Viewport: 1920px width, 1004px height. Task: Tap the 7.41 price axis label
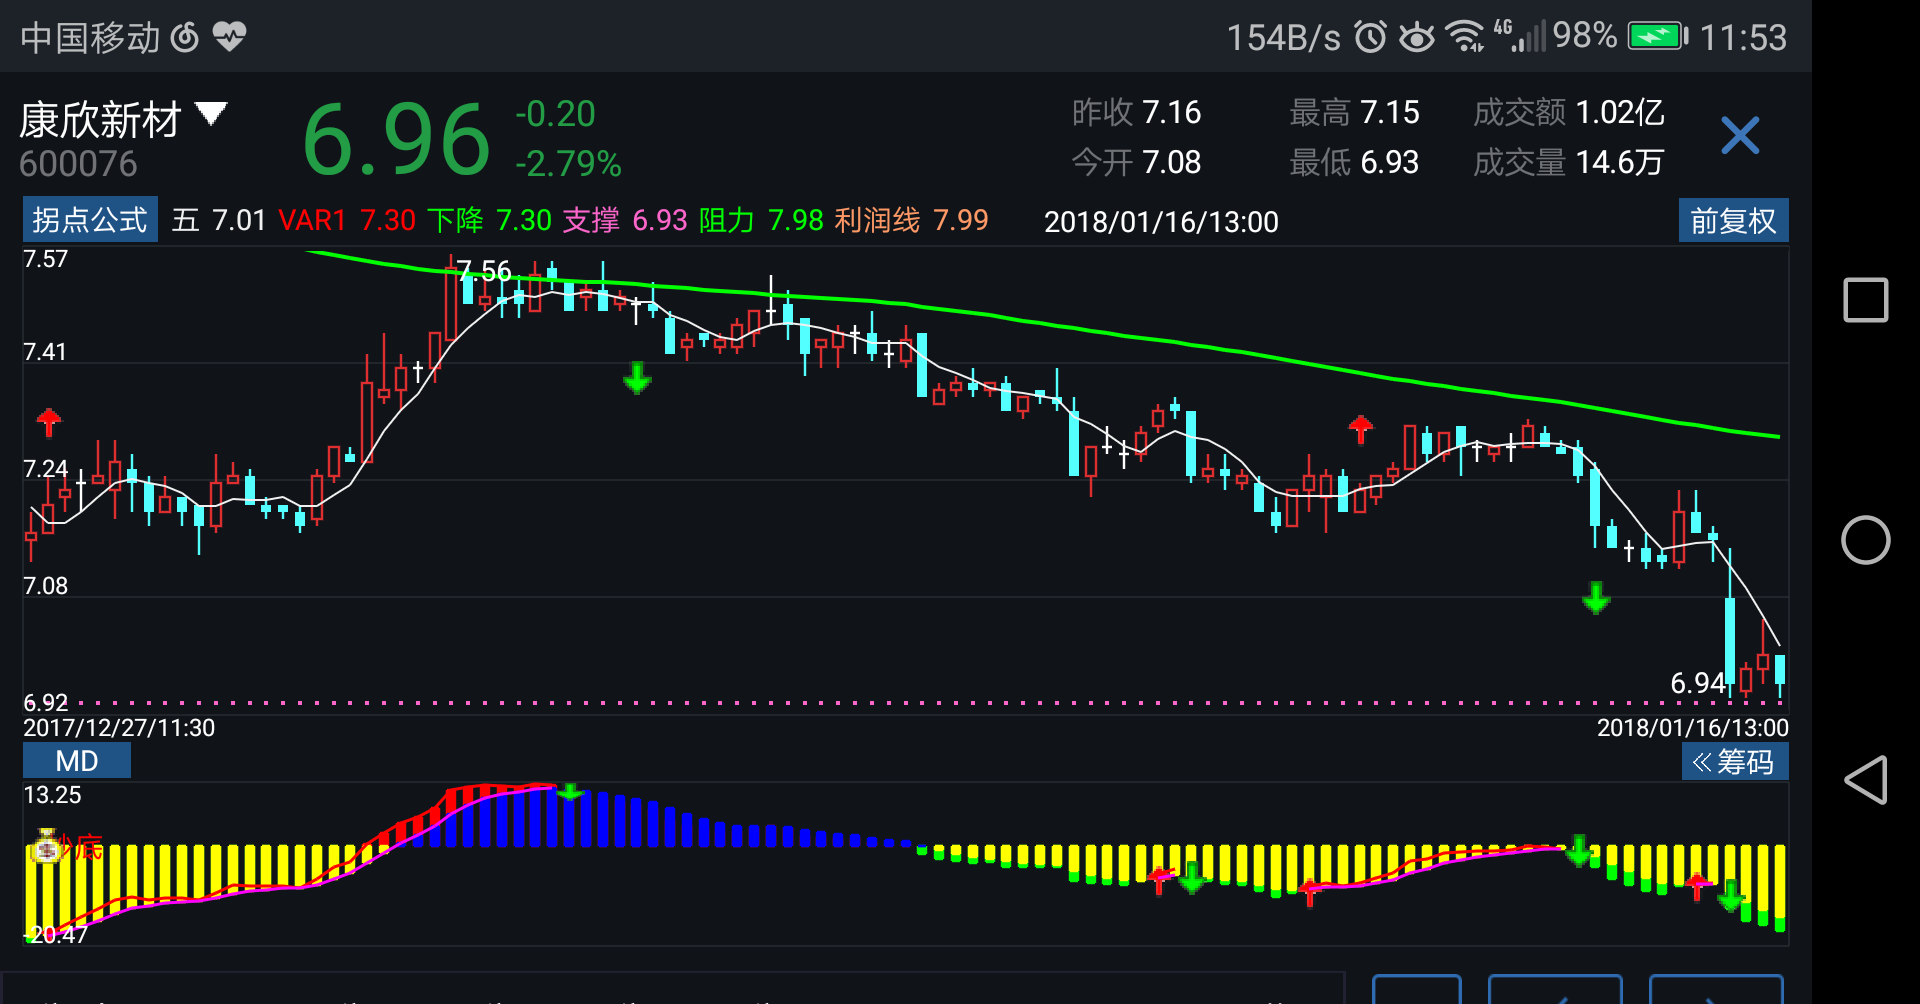45,352
